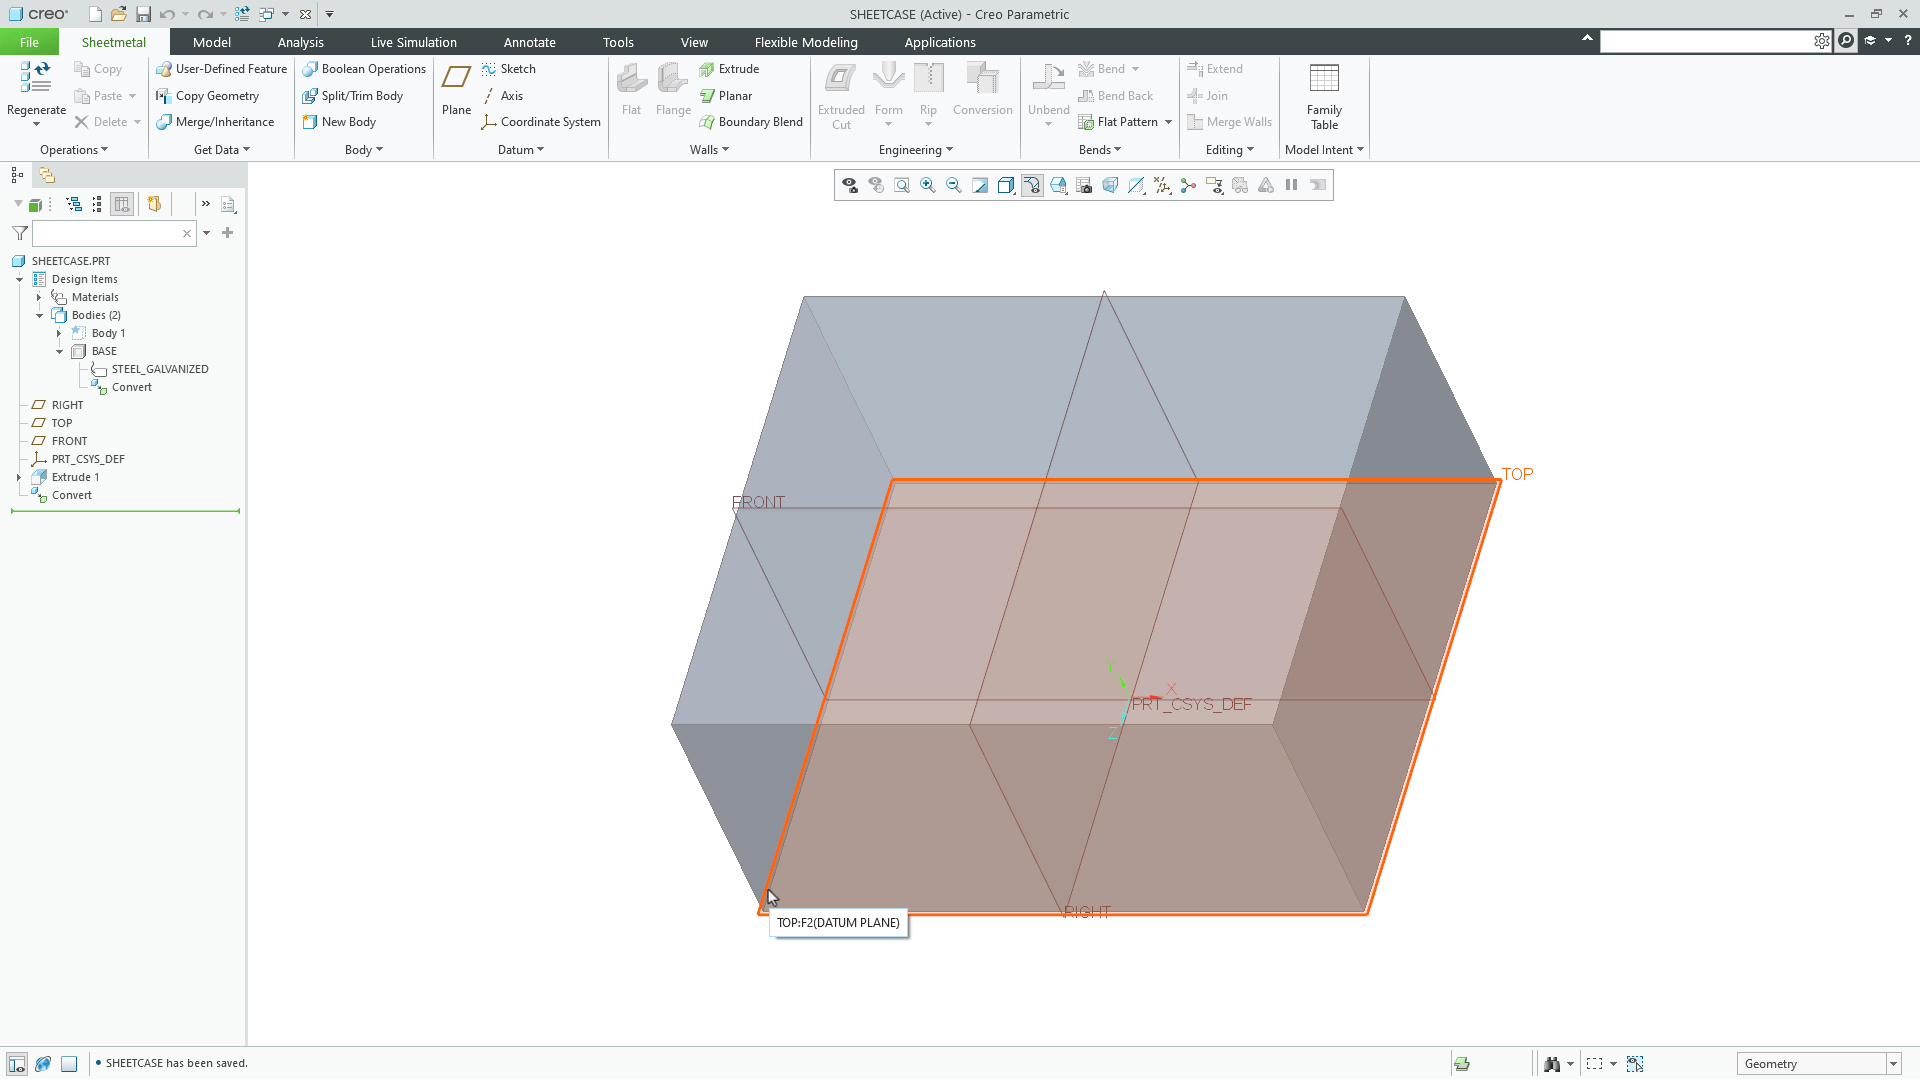
Task: Switch to the Analysis tab
Action: pyautogui.click(x=300, y=42)
